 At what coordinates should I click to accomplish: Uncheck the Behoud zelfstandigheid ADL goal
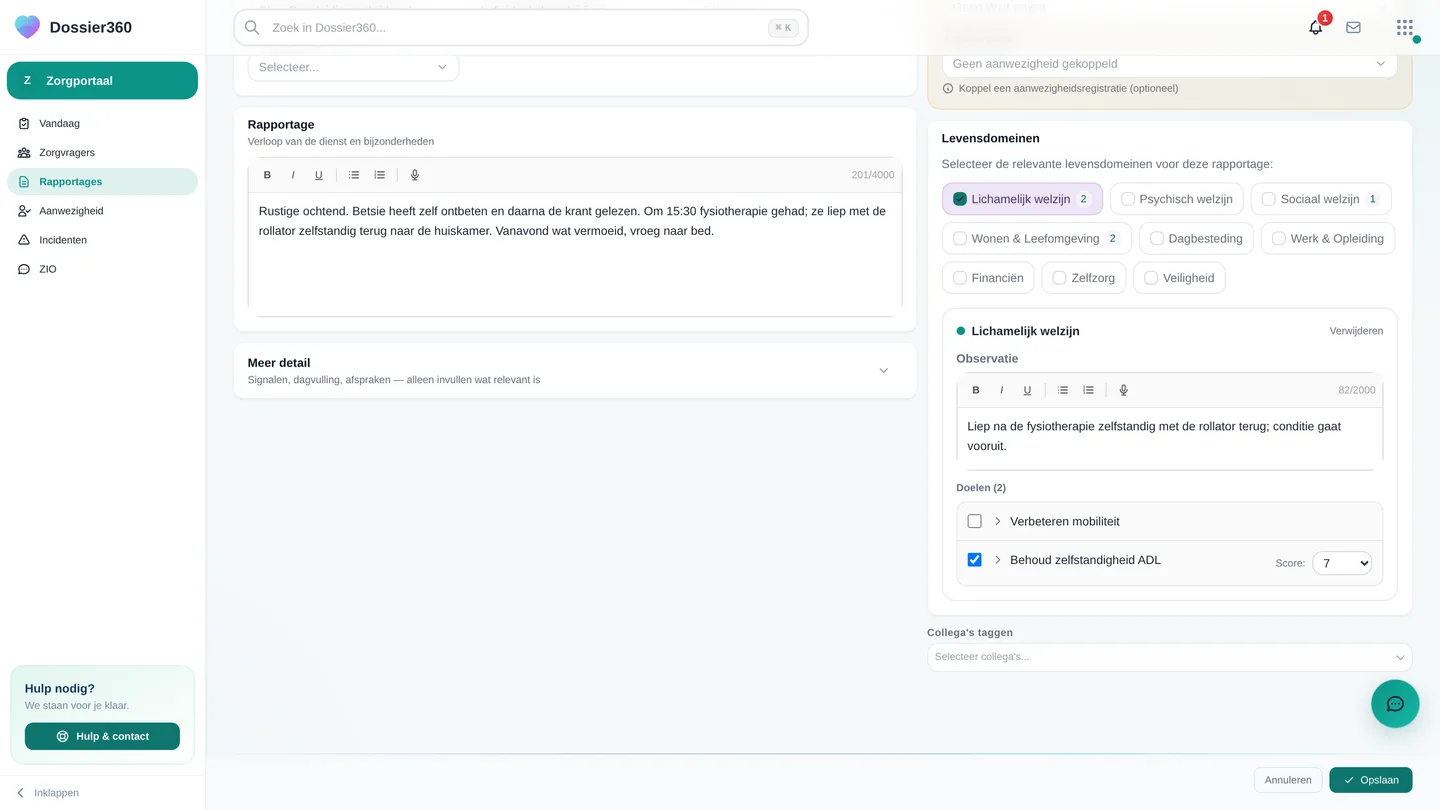(974, 560)
